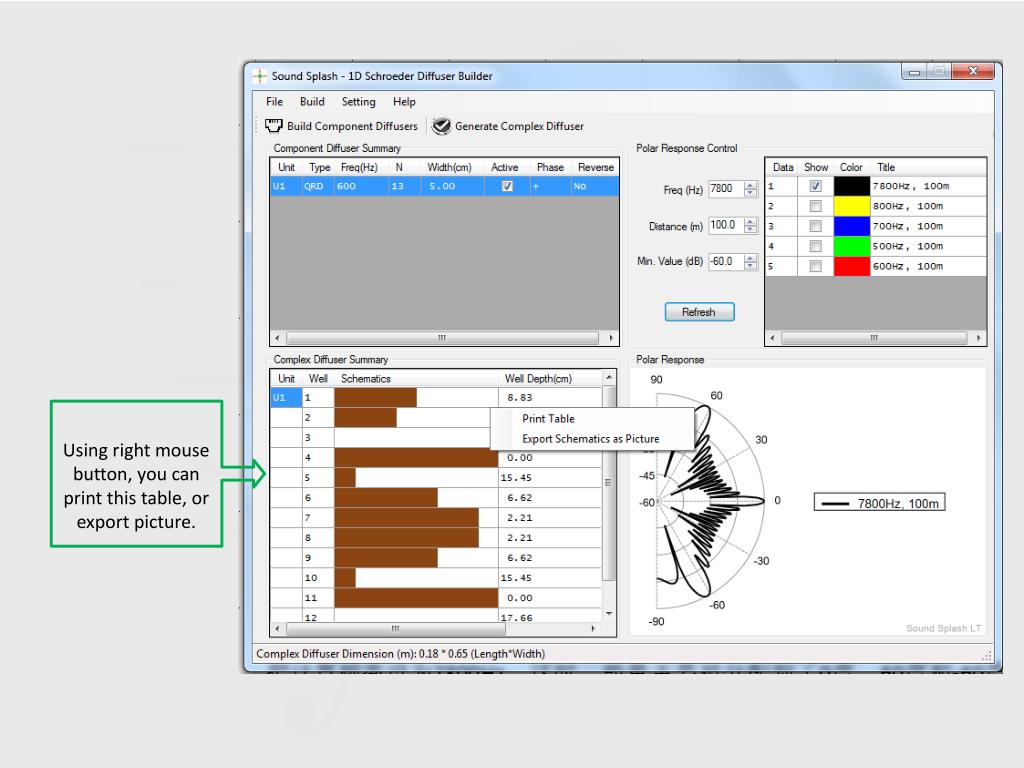This screenshot has height=768, width=1024.
Task: Click Well Depth(cm) column header
Action: tap(549, 379)
